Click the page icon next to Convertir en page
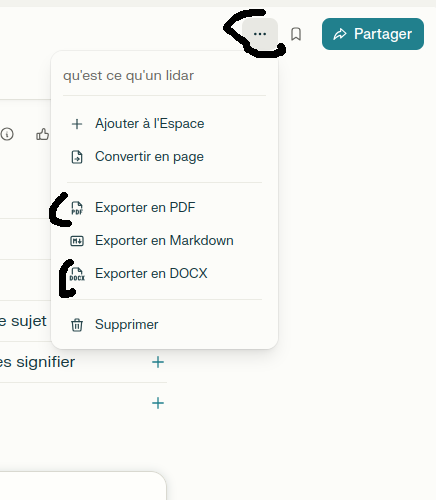Viewport: 436px width, 500px height. (x=77, y=157)
